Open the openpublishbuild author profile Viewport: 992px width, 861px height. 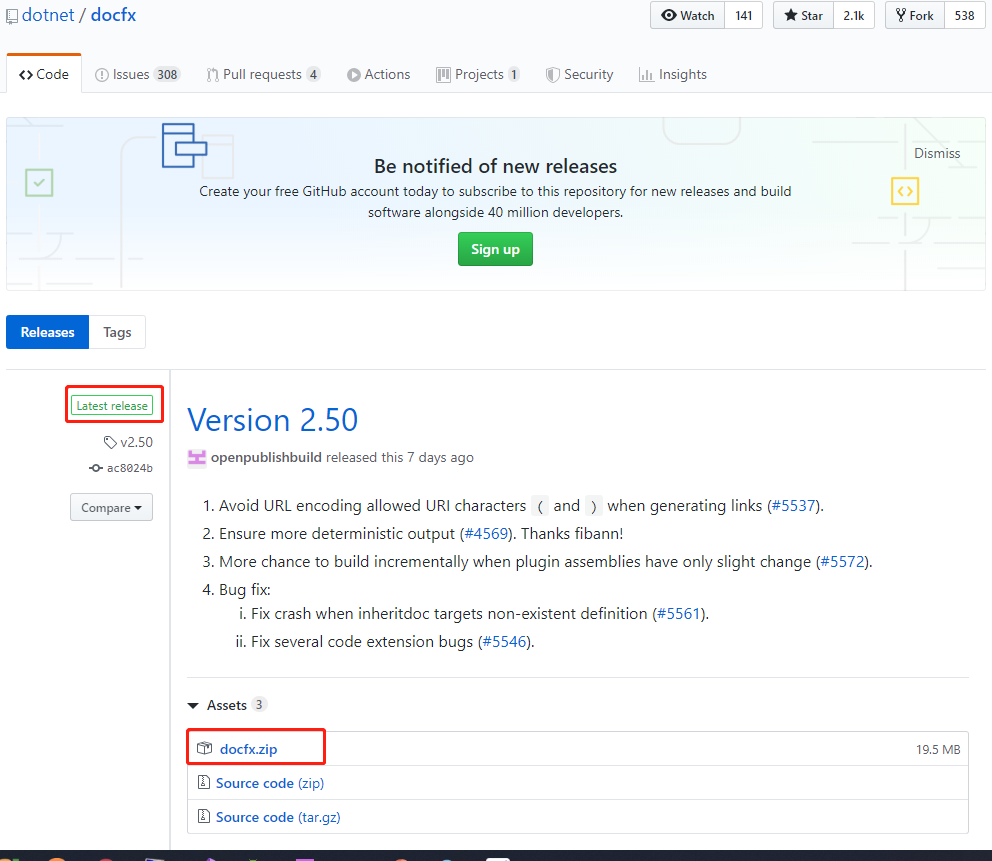click(266, 457)
